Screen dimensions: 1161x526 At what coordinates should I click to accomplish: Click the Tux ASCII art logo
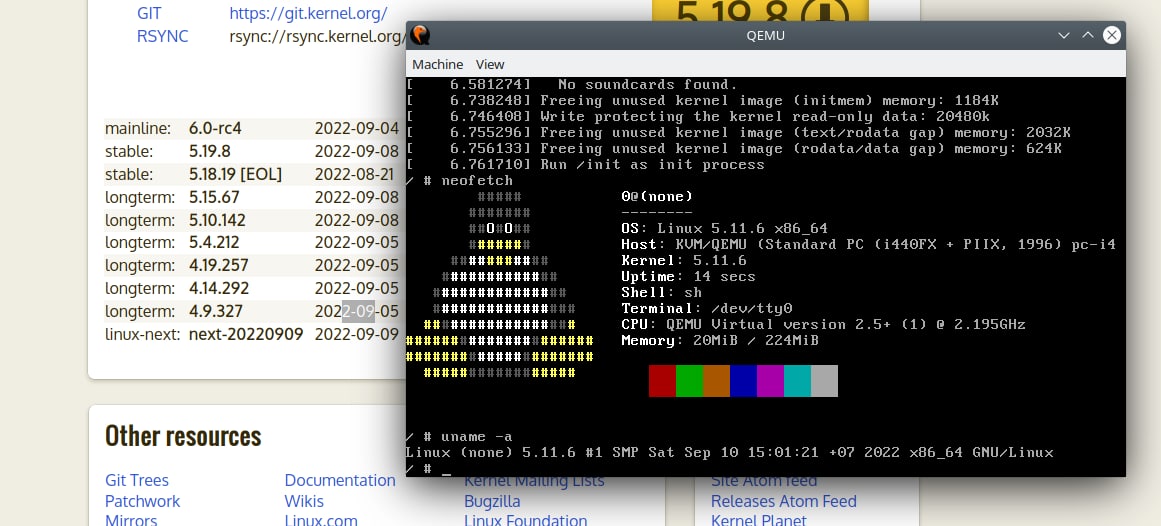coord(500,284)
